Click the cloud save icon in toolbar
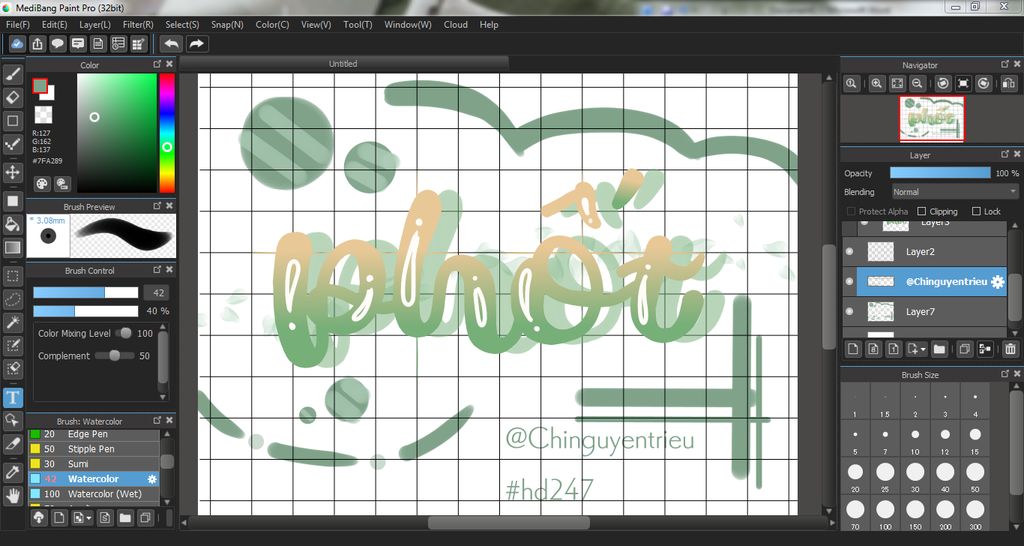1024x546 pixels. point(18,44)
